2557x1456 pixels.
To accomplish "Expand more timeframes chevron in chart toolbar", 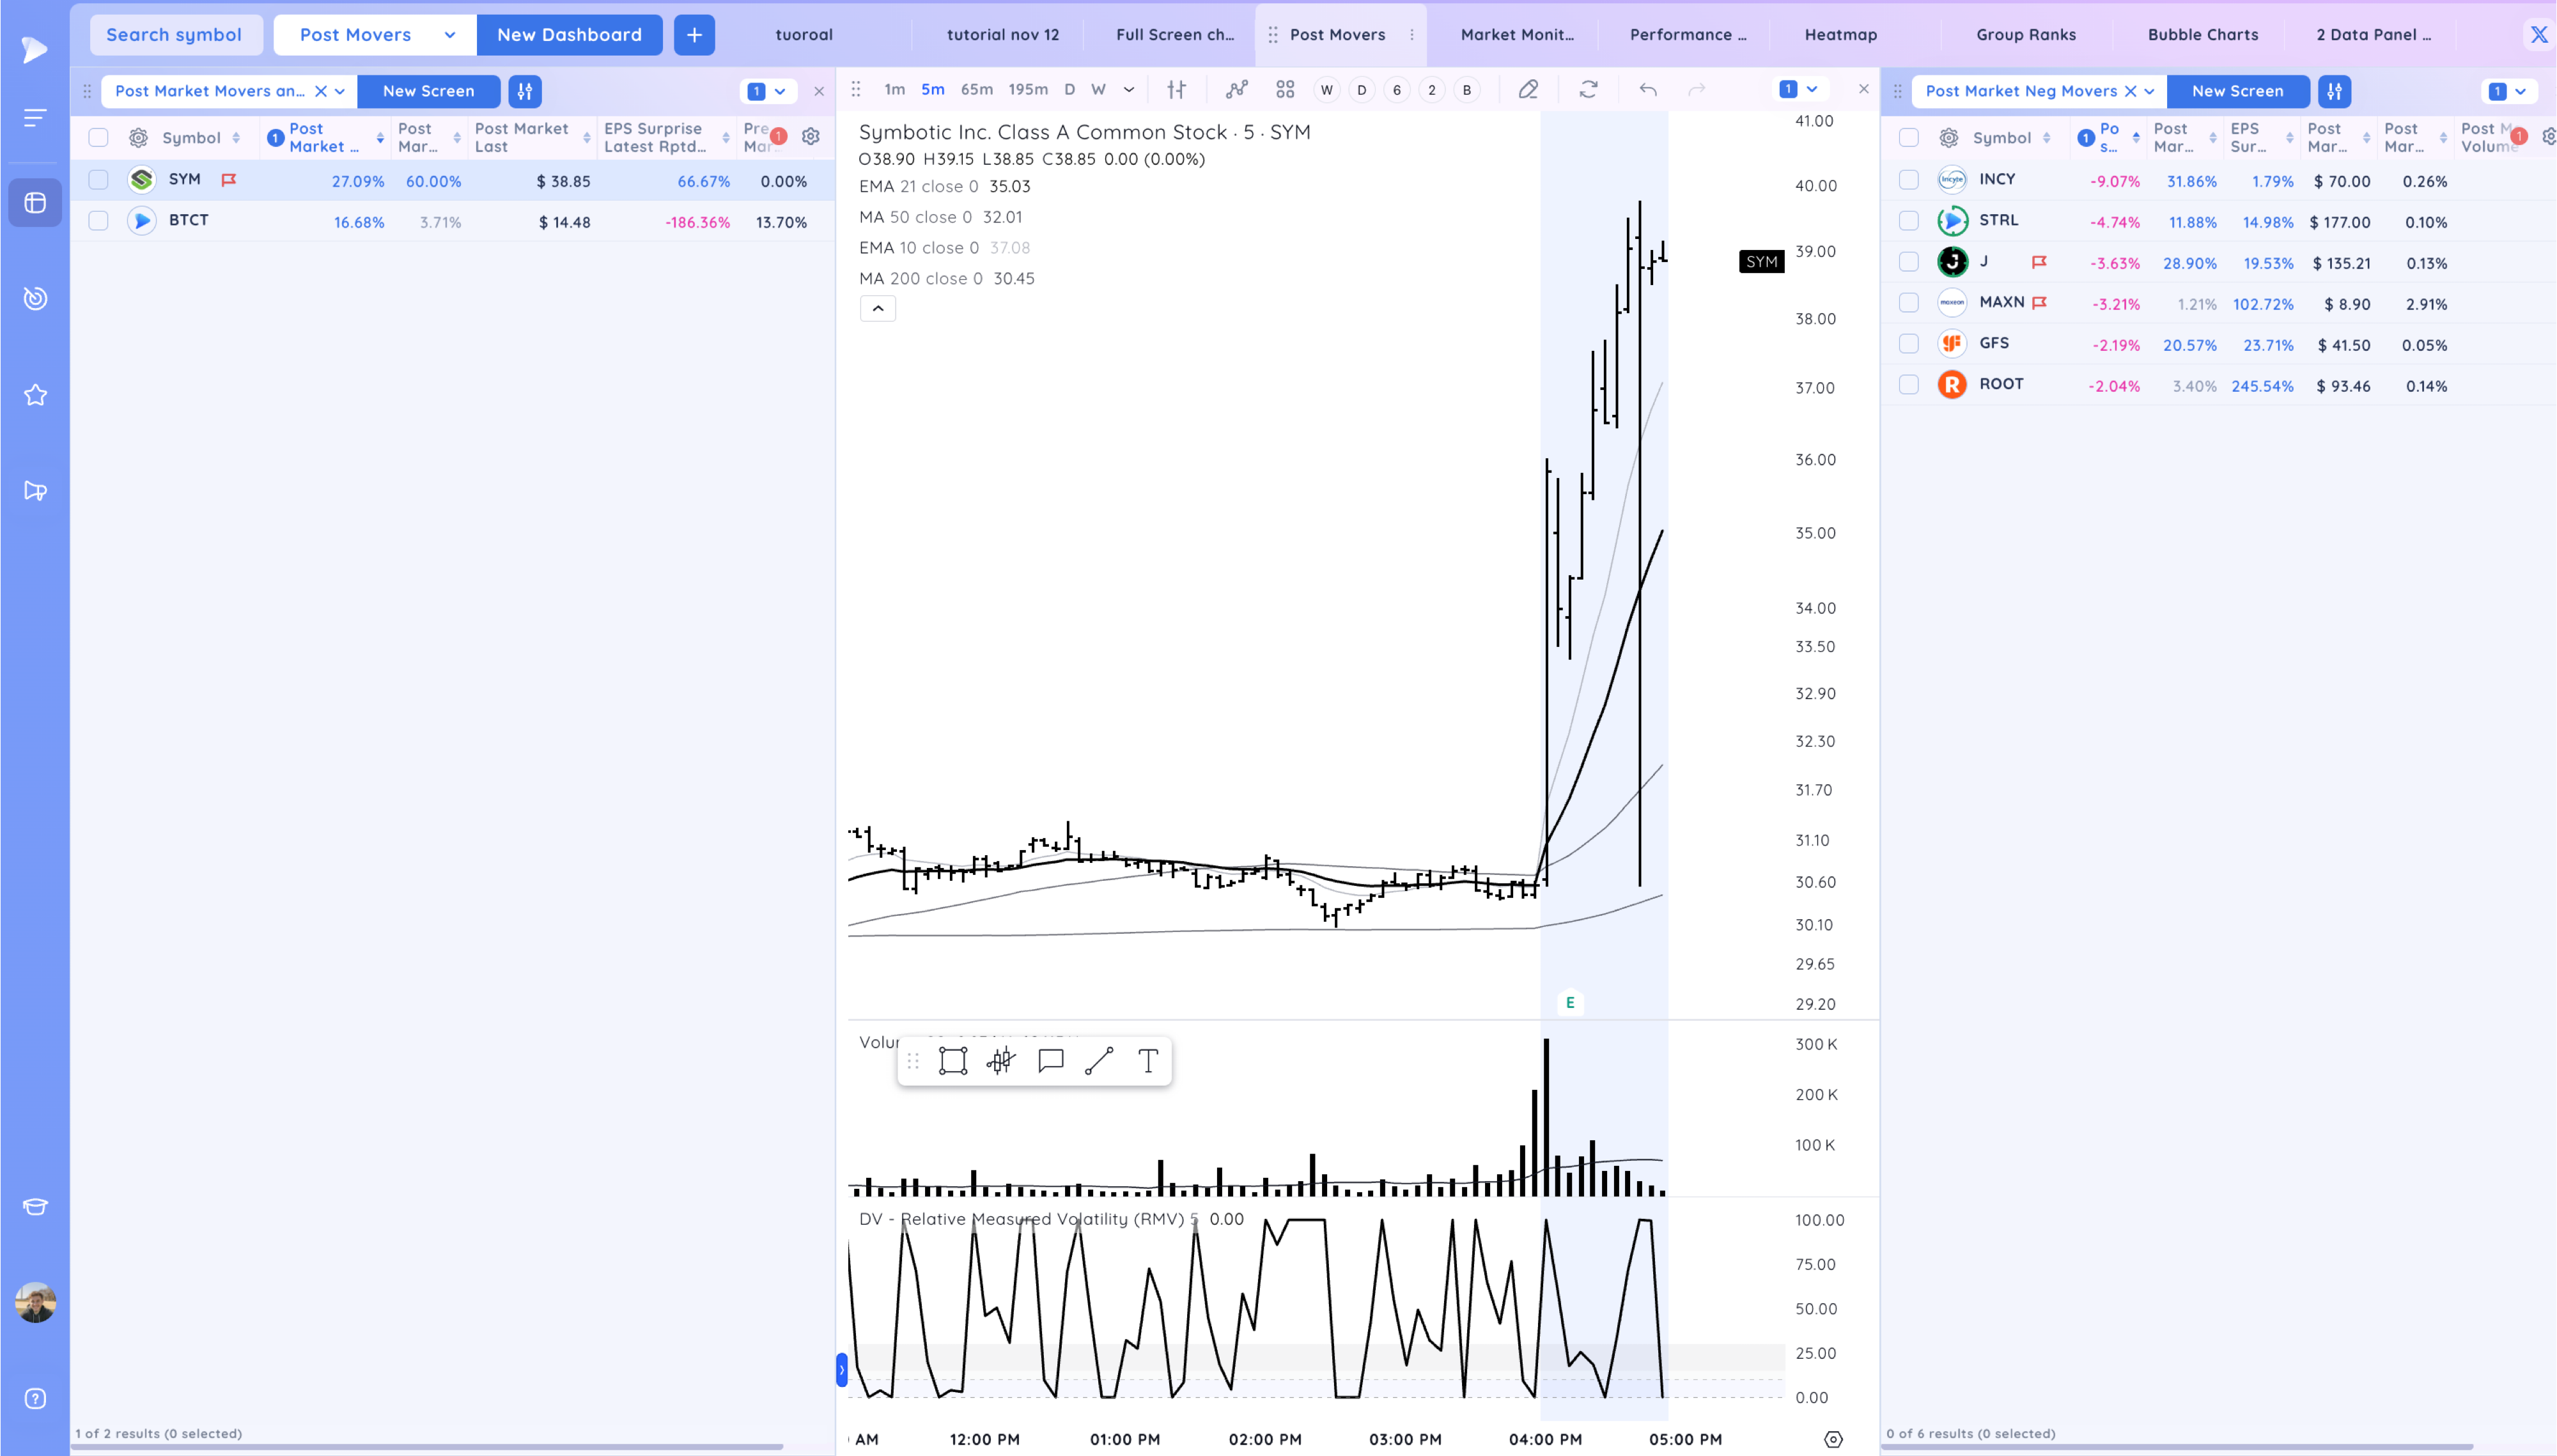I will [x=1129, y=90].
